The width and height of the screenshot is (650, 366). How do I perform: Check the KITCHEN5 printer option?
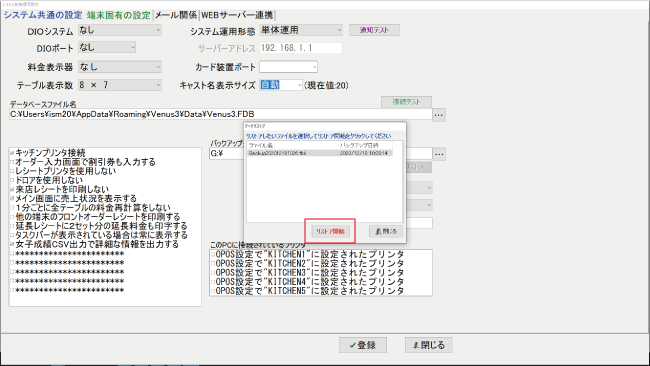[x=213, y=291]
